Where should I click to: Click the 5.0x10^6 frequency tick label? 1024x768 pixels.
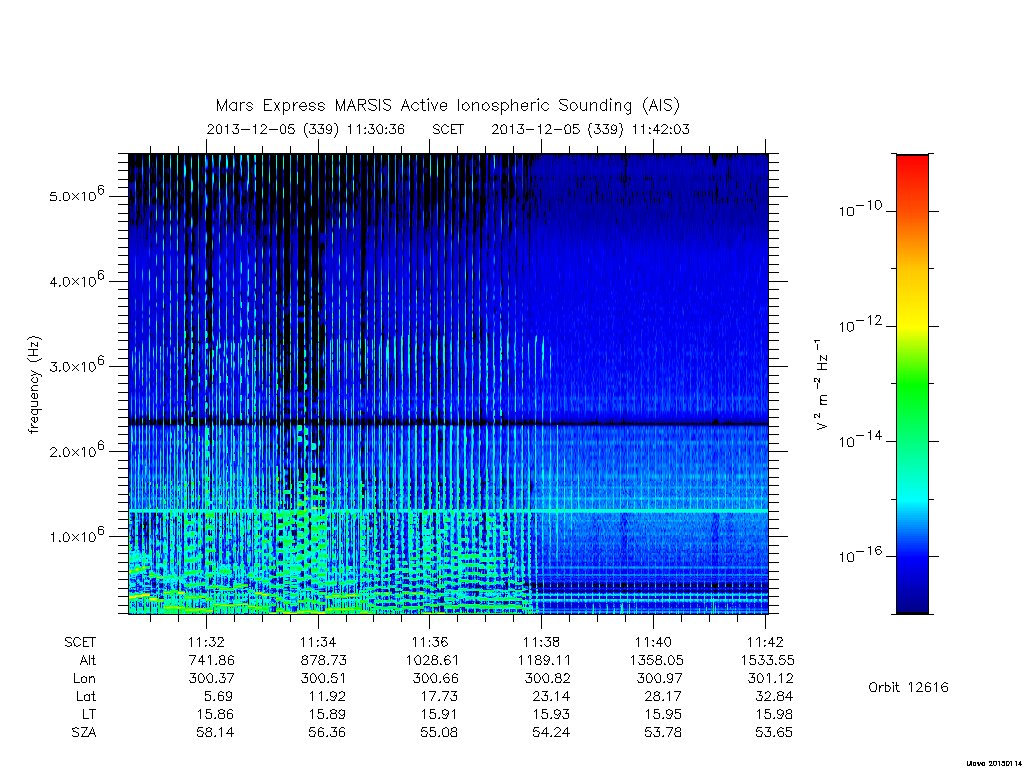click(x=77, y=194)
